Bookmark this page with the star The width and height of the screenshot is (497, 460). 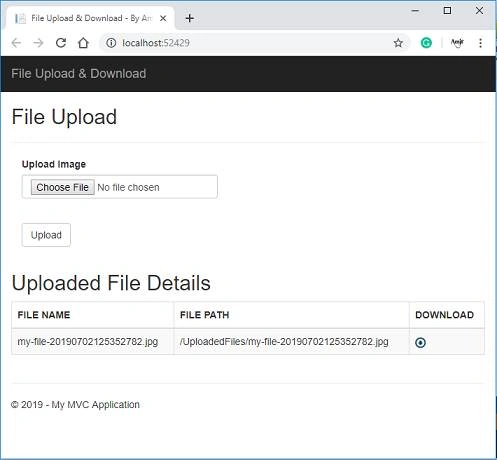pyautogui.click(x=398, y=43)
